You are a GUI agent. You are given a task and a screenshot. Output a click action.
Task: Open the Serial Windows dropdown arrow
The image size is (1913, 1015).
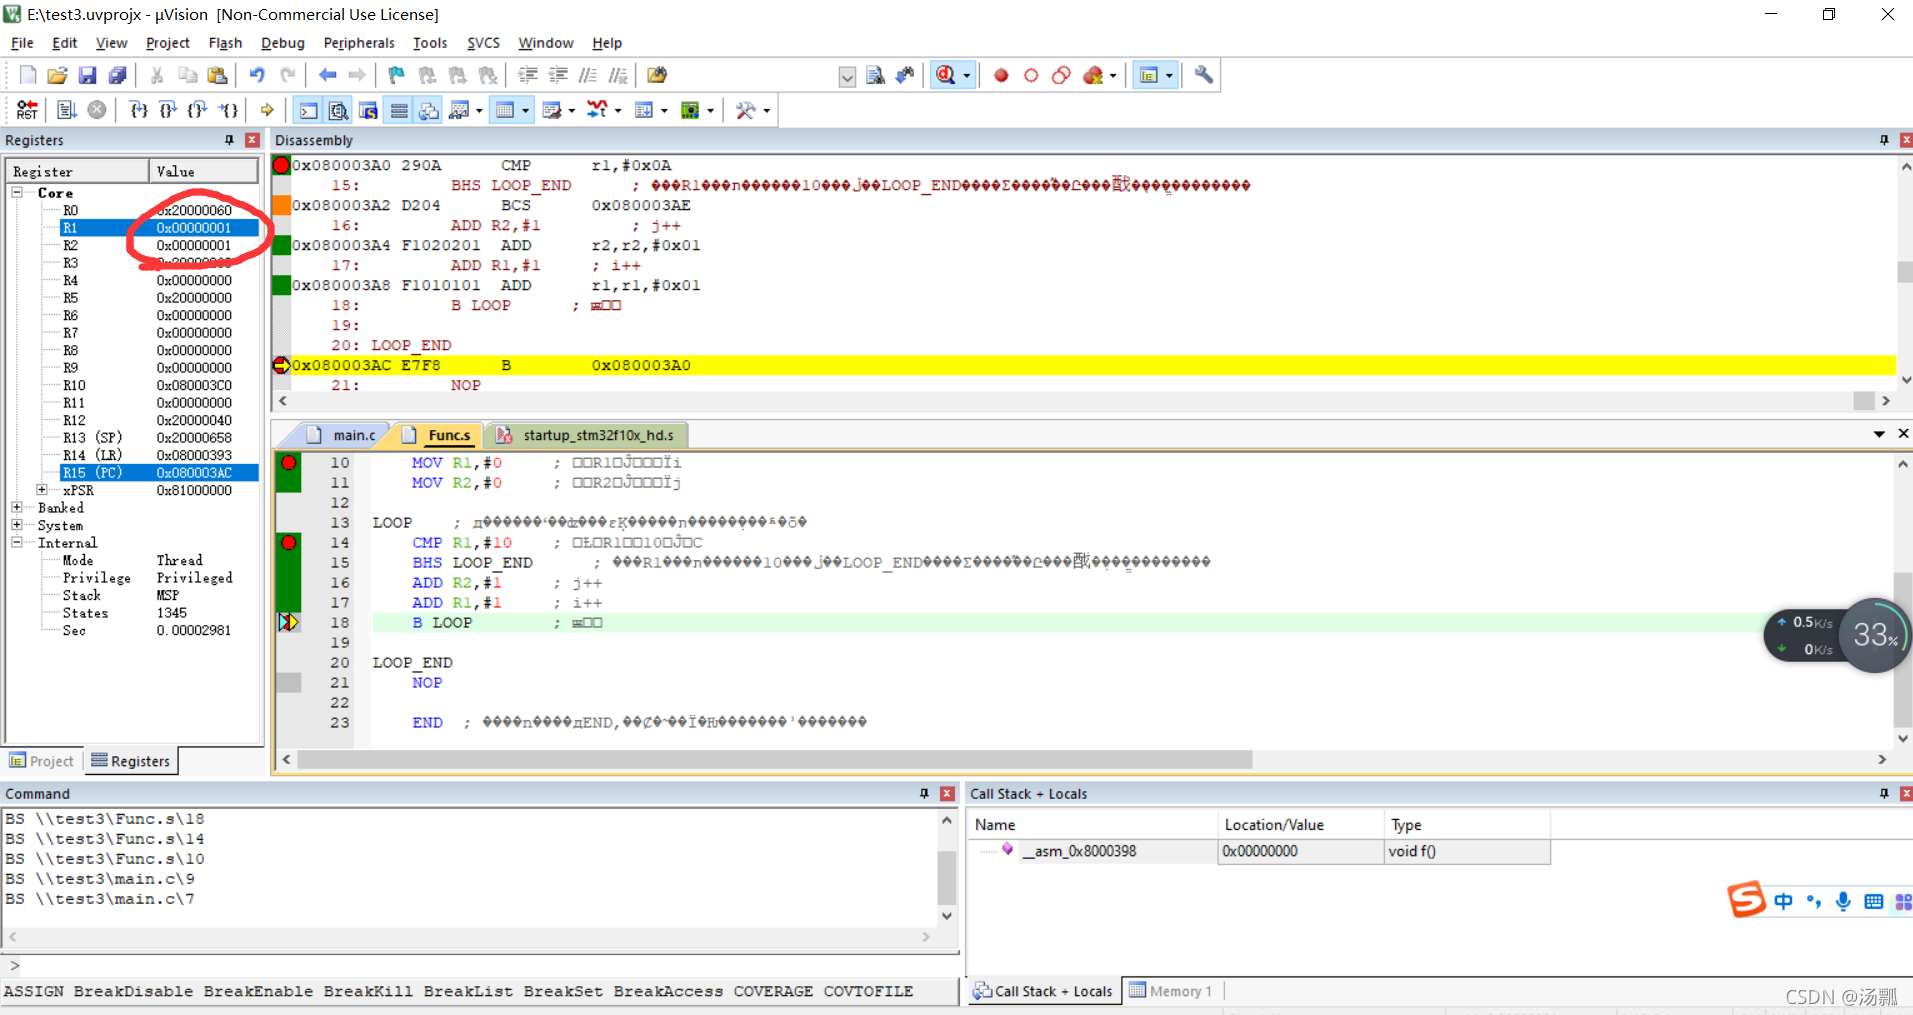(571, 111)
